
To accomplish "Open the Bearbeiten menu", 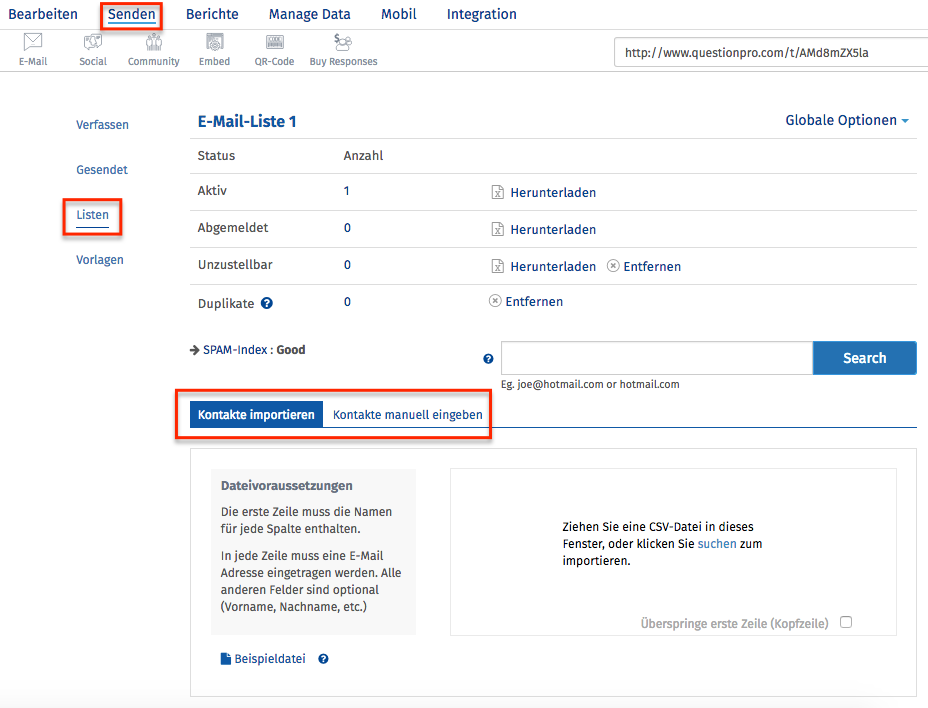I will pos(43,14).
